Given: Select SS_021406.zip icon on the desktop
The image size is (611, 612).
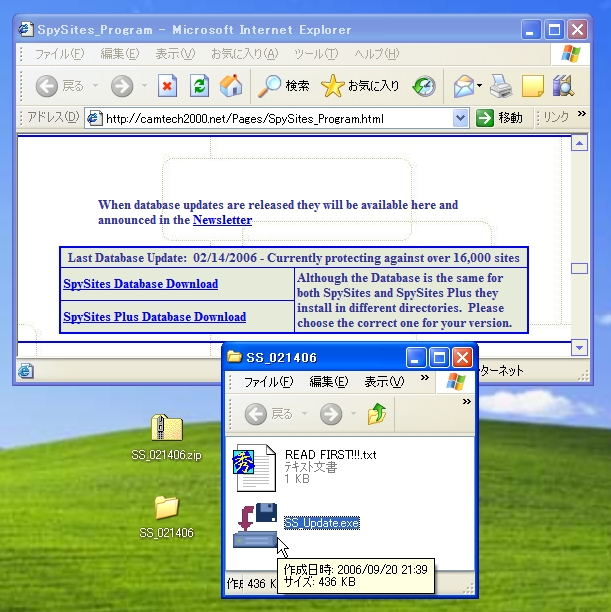Looking at the screenshot, I should [x=167, y=427].
